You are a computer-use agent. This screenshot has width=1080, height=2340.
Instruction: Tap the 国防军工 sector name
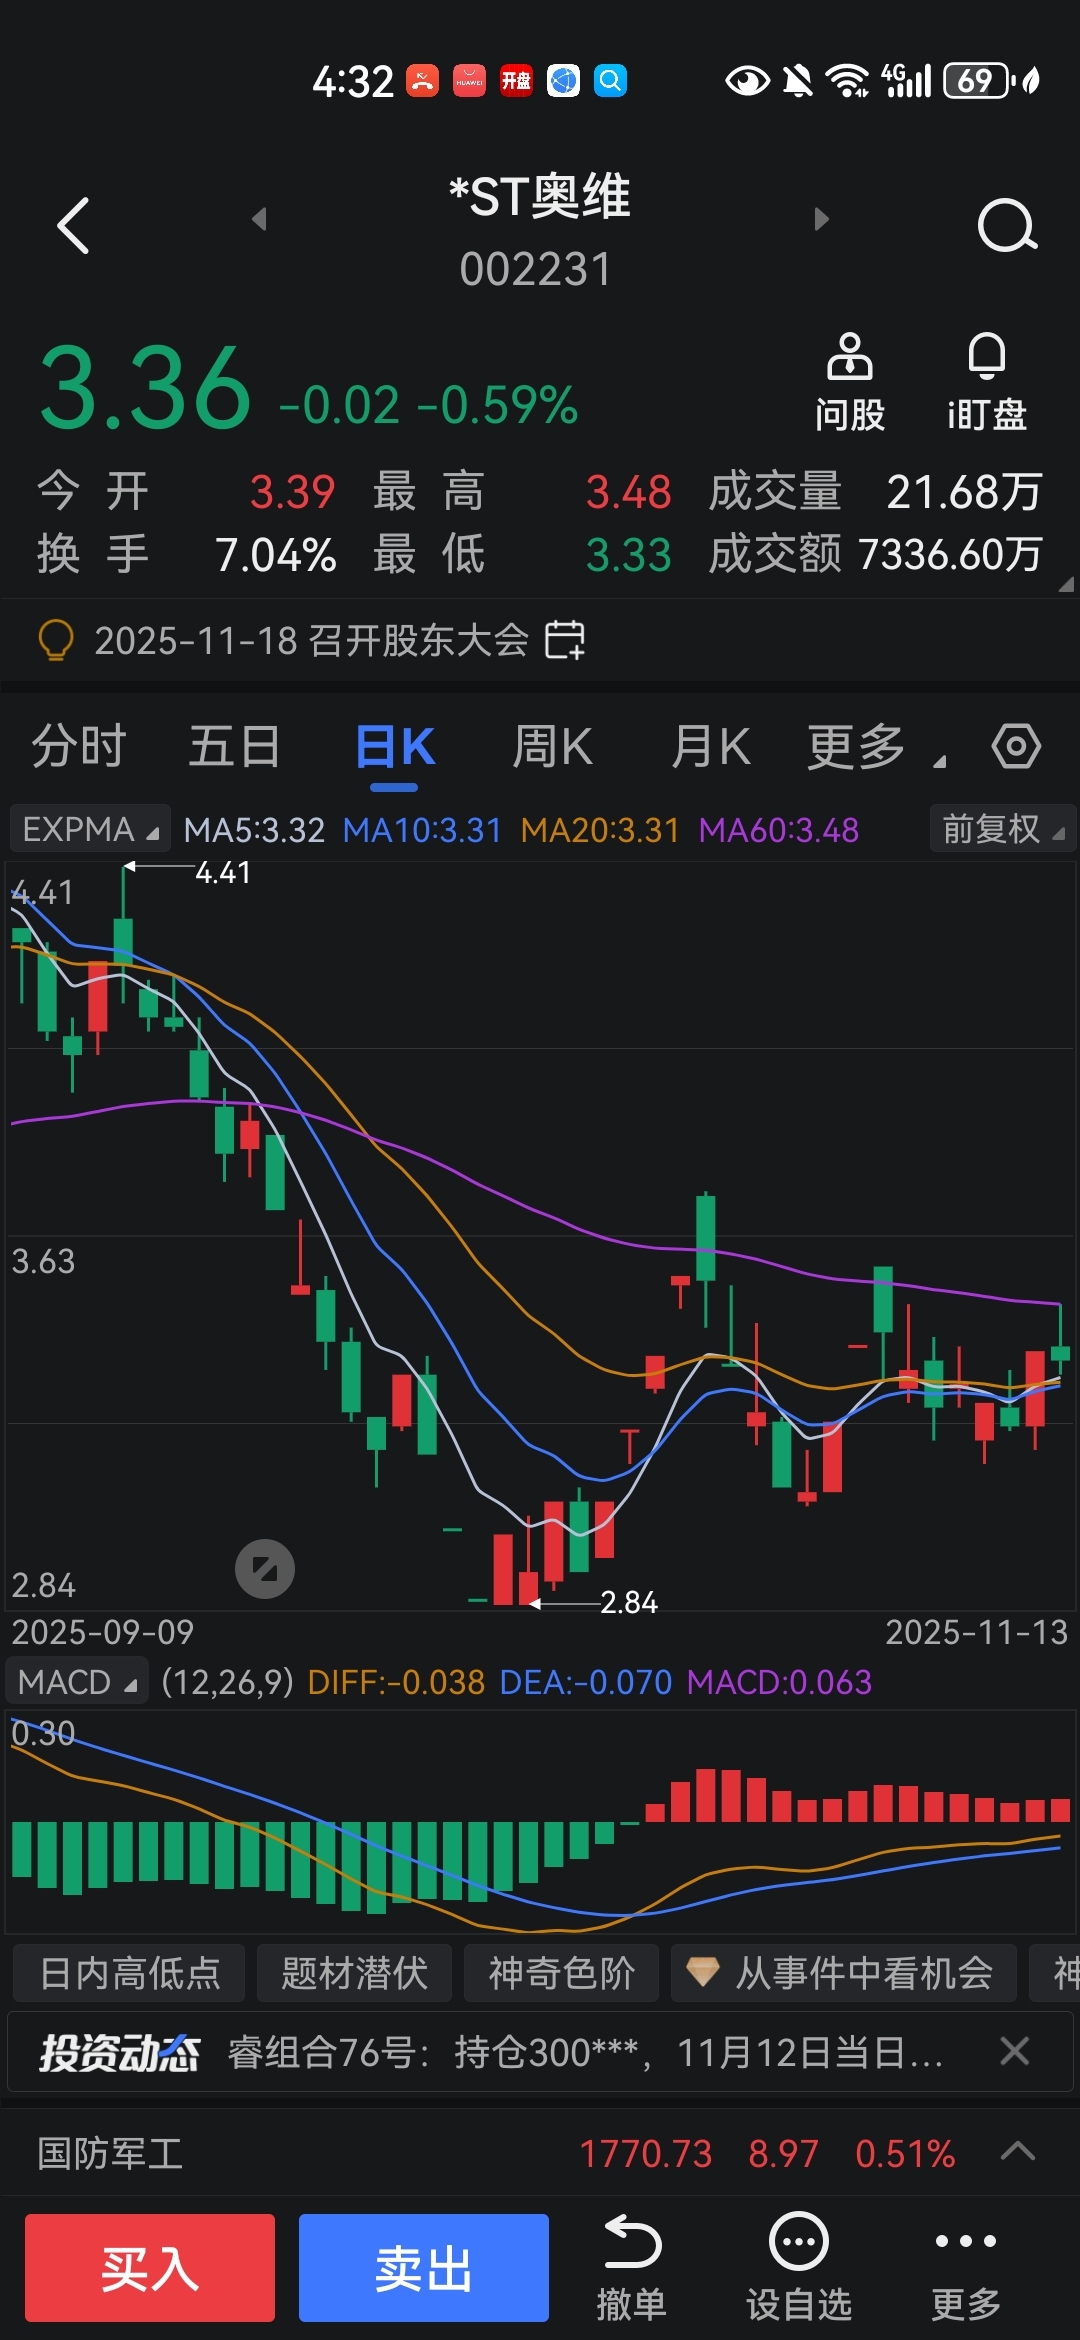110,2153
